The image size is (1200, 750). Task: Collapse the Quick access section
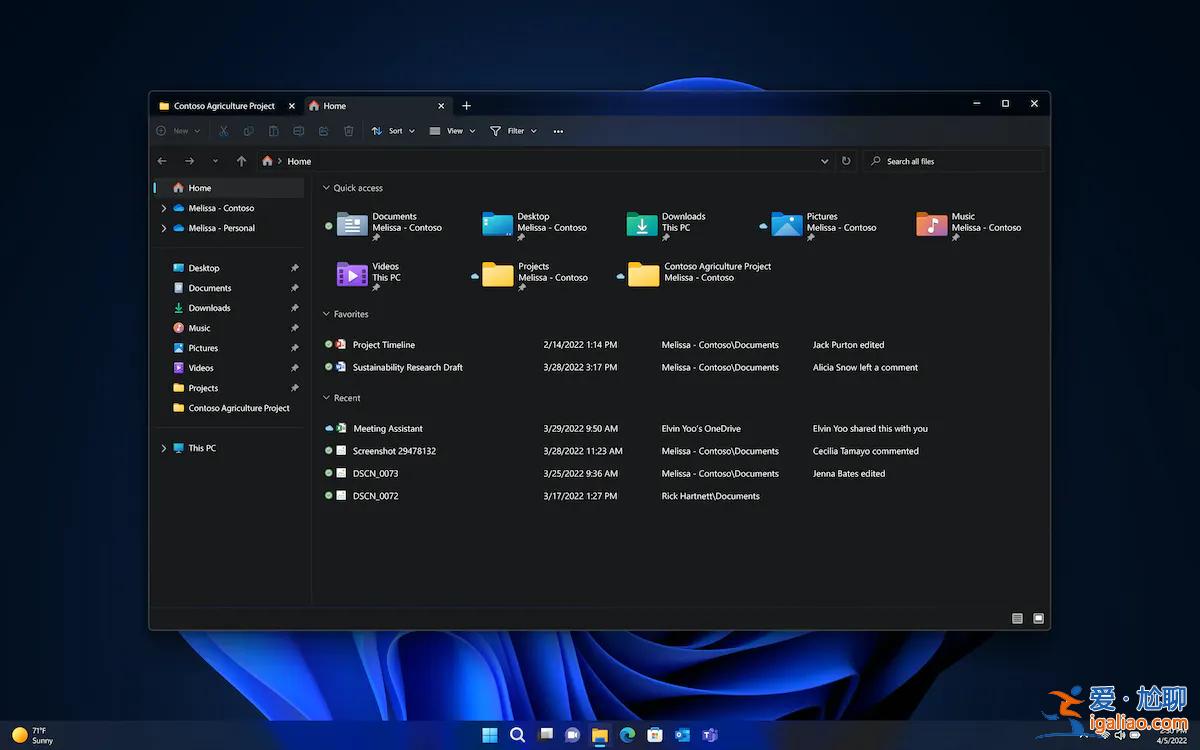click(x=325, y=187)
